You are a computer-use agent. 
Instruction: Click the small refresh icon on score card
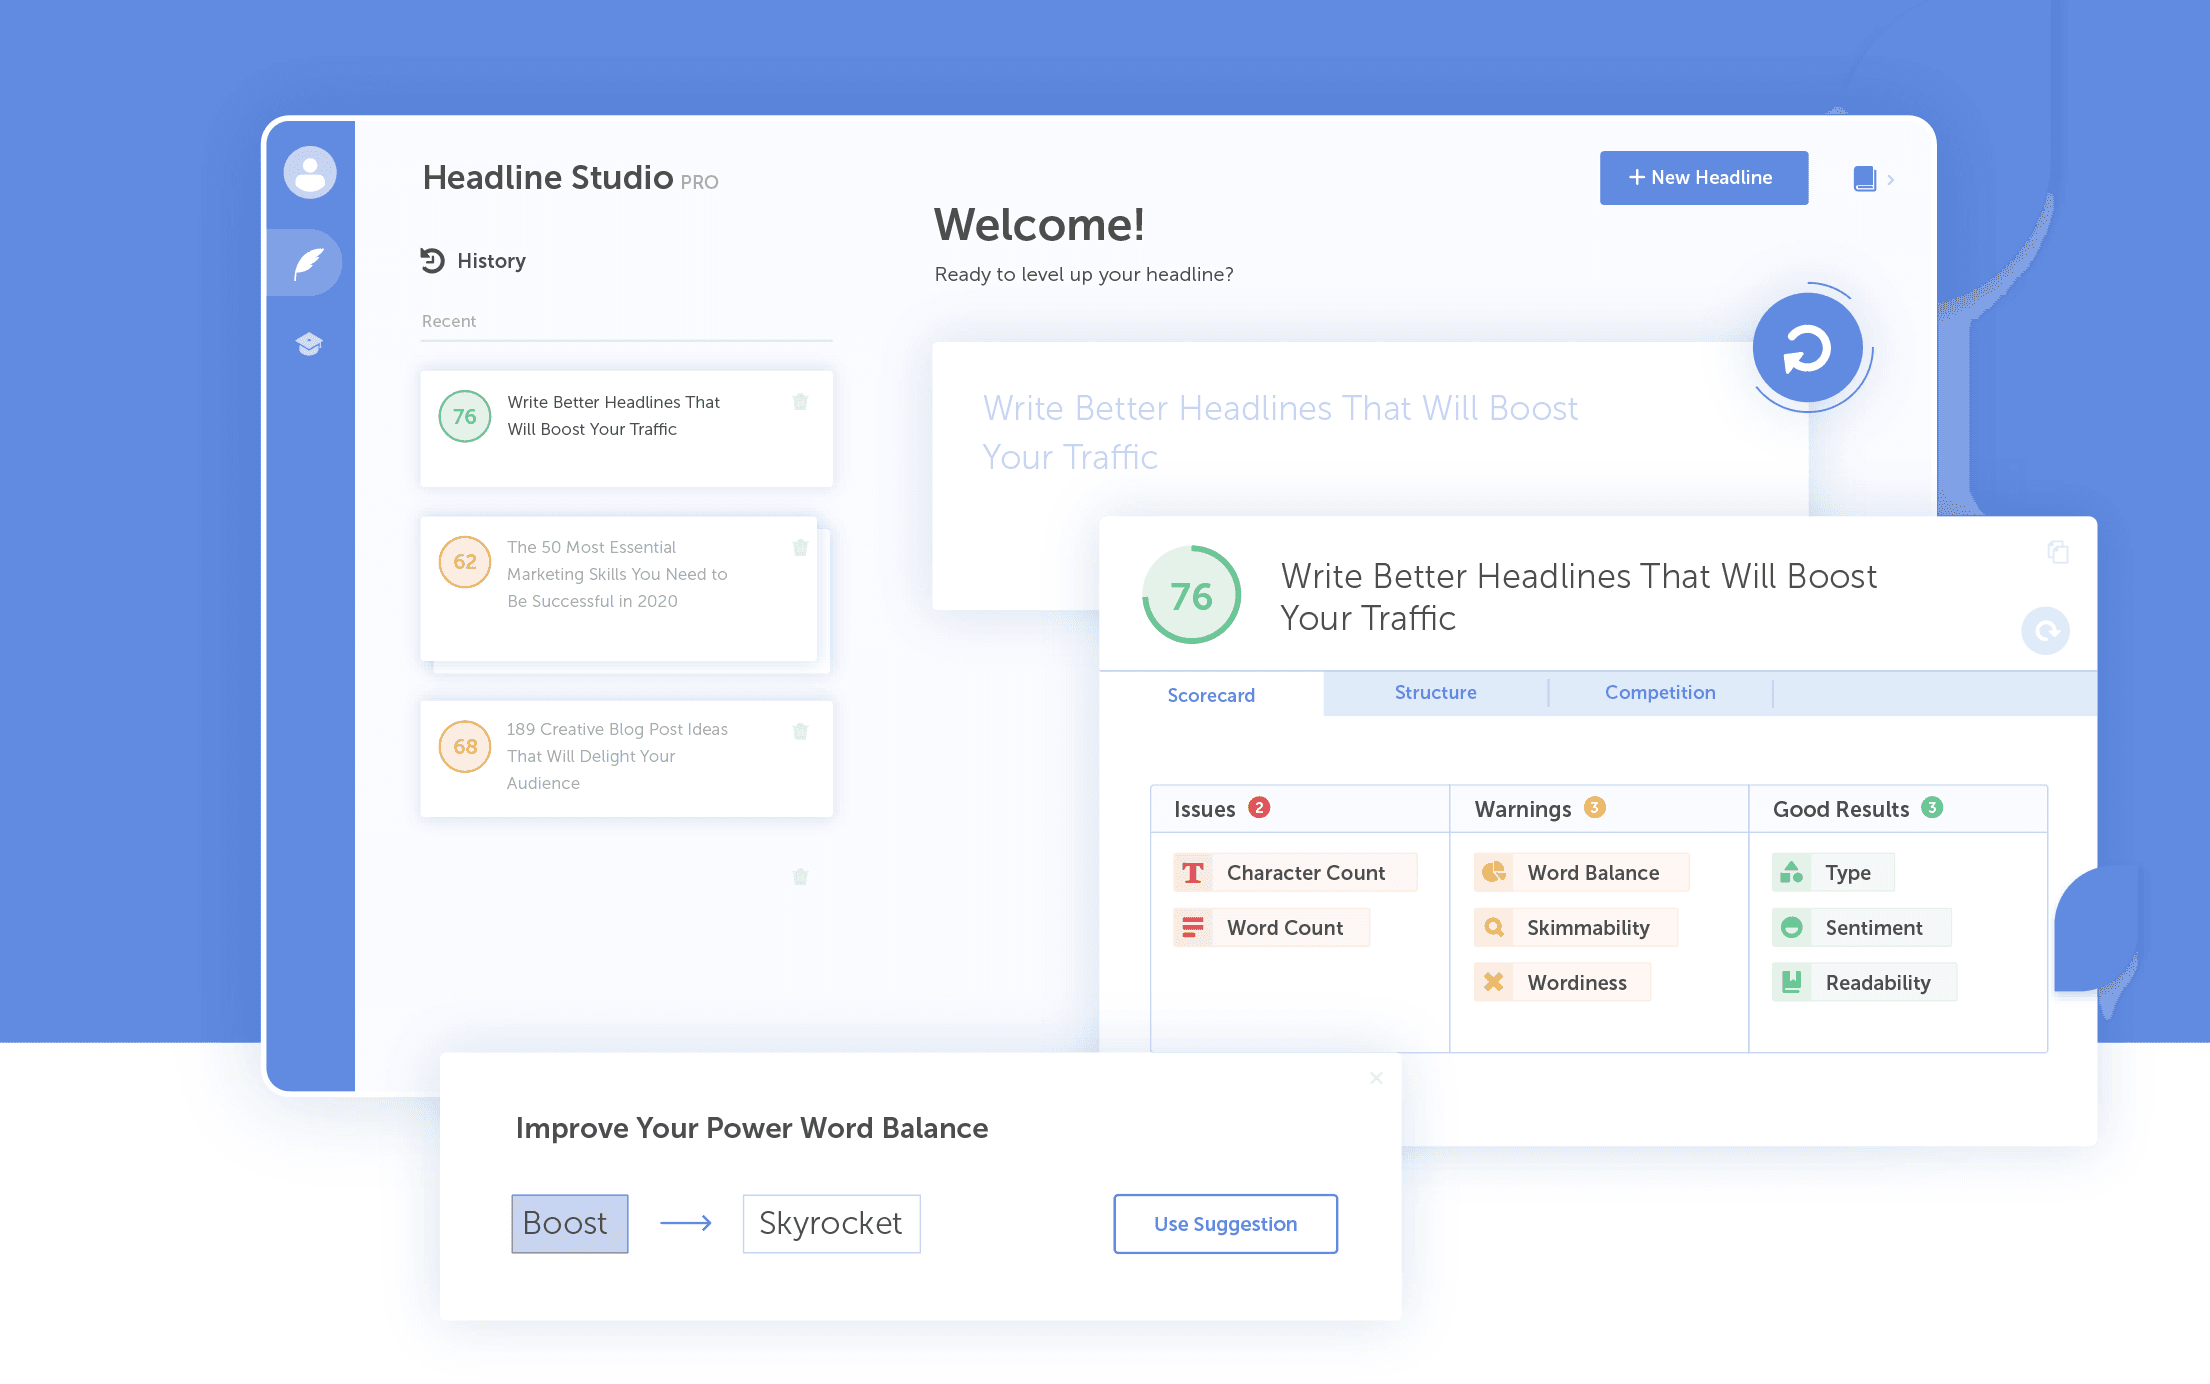click(2045, 631)
